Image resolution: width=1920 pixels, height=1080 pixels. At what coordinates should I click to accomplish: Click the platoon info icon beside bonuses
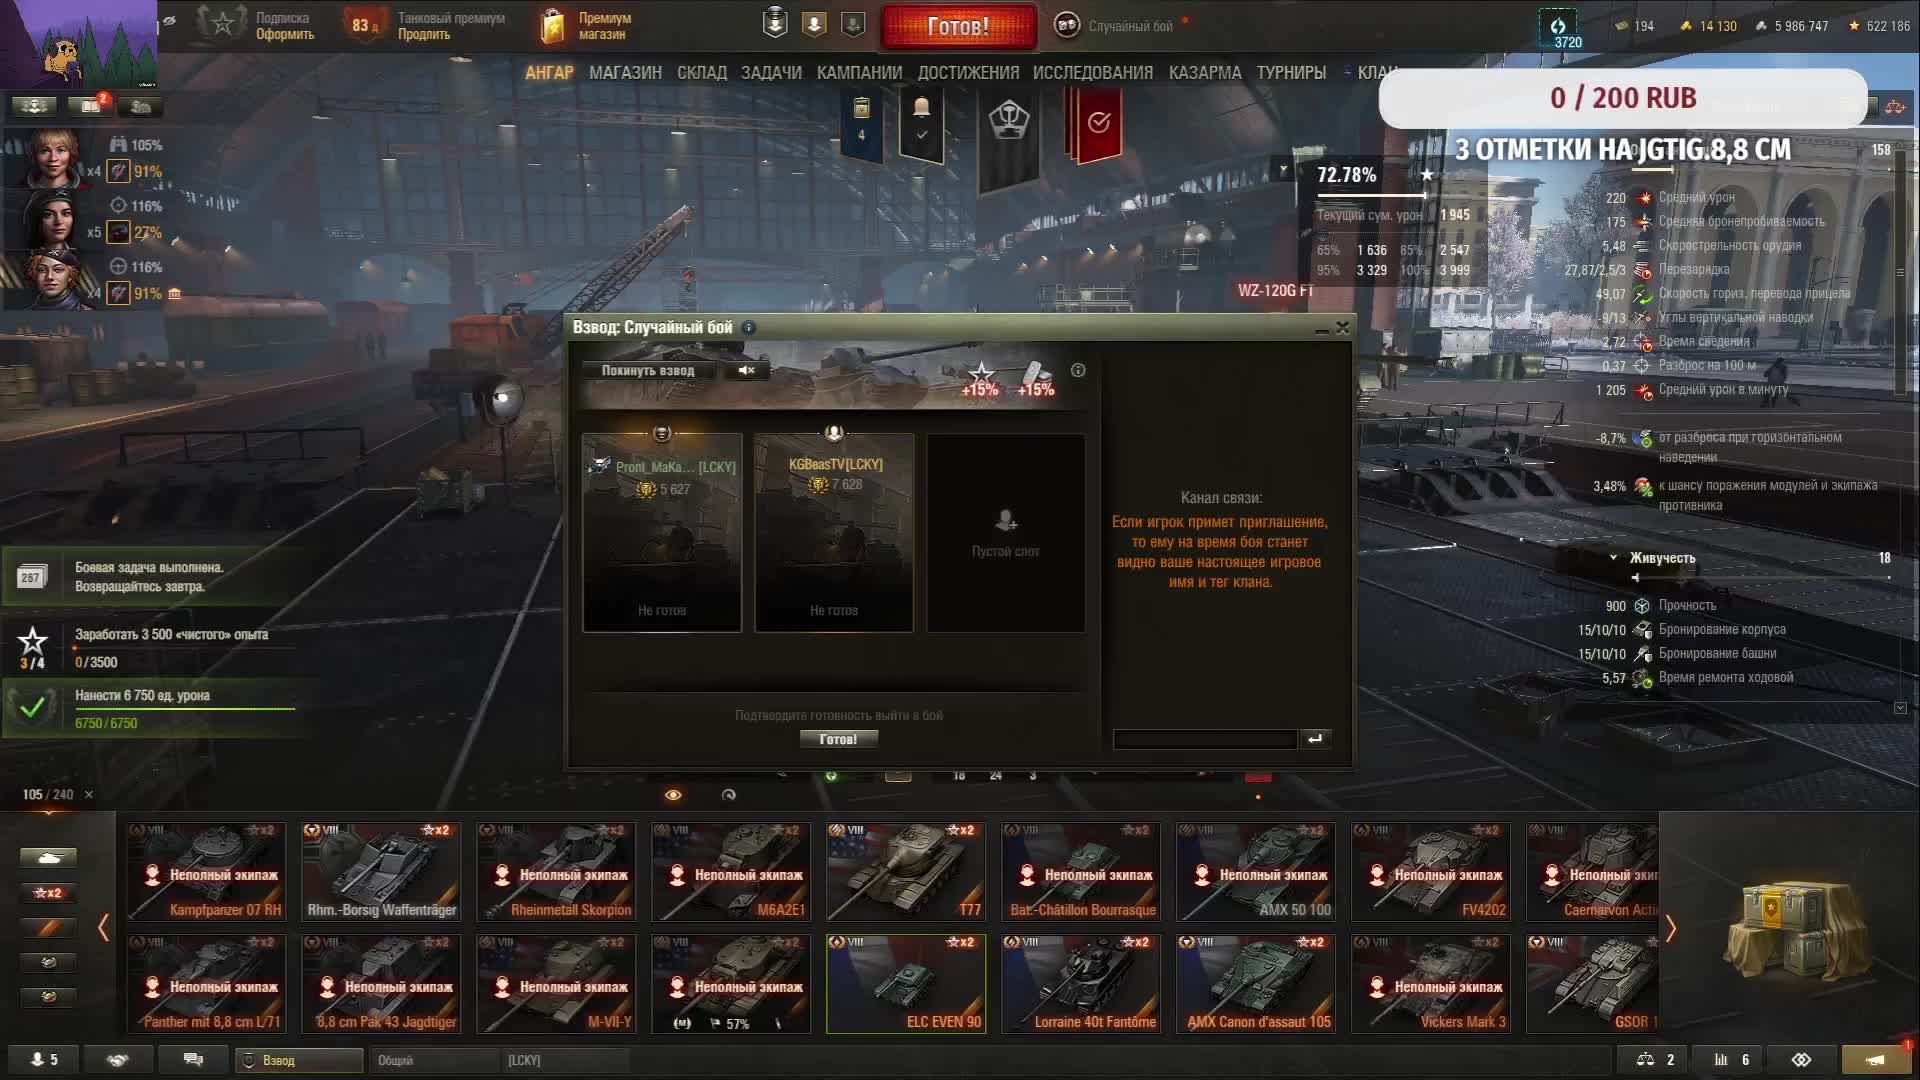click(x=1078, y=370)
